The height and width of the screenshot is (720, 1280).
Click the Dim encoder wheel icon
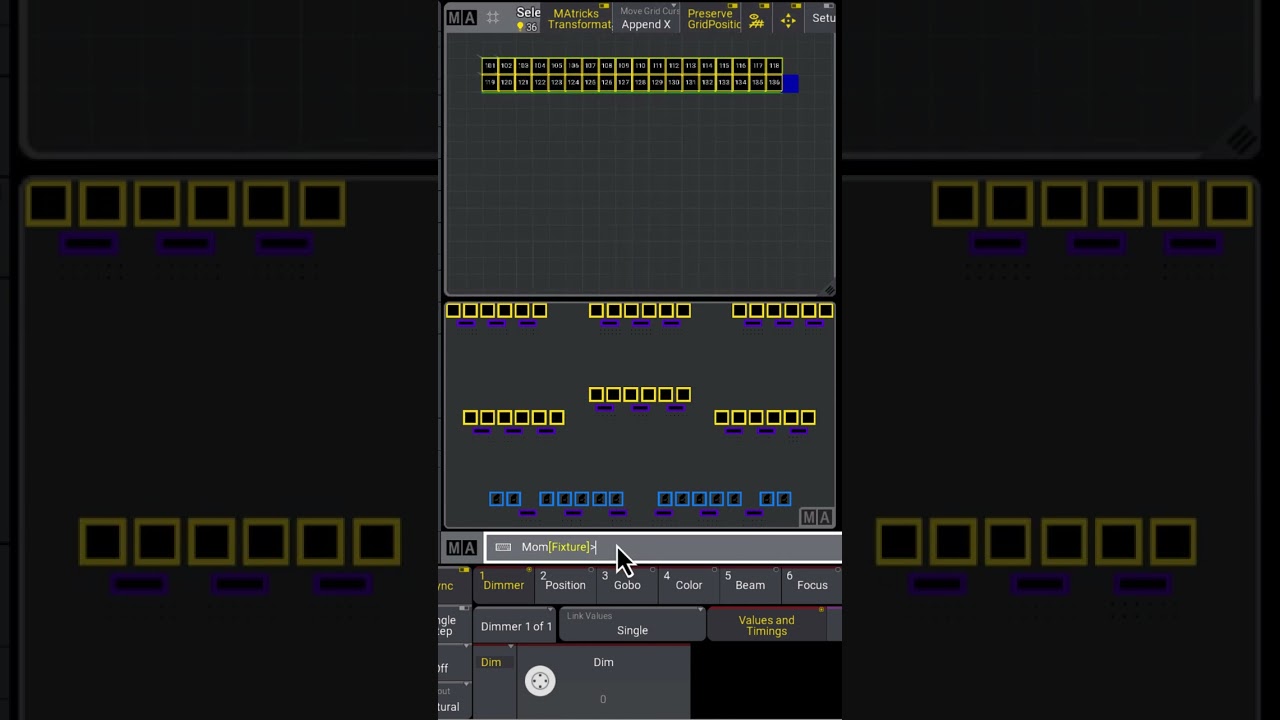[540, 681]
